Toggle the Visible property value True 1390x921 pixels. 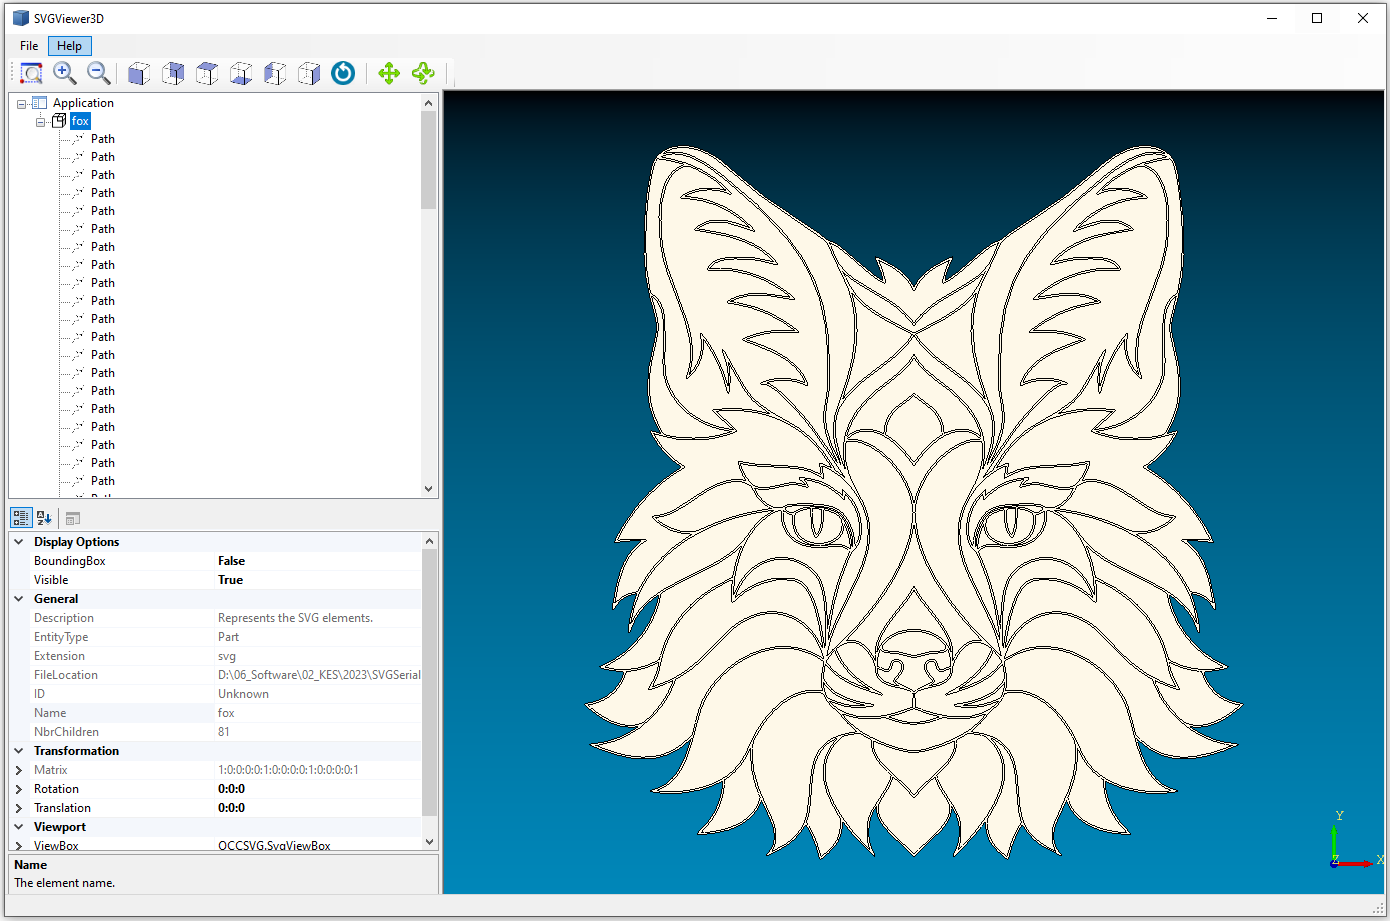coord(230,580)
